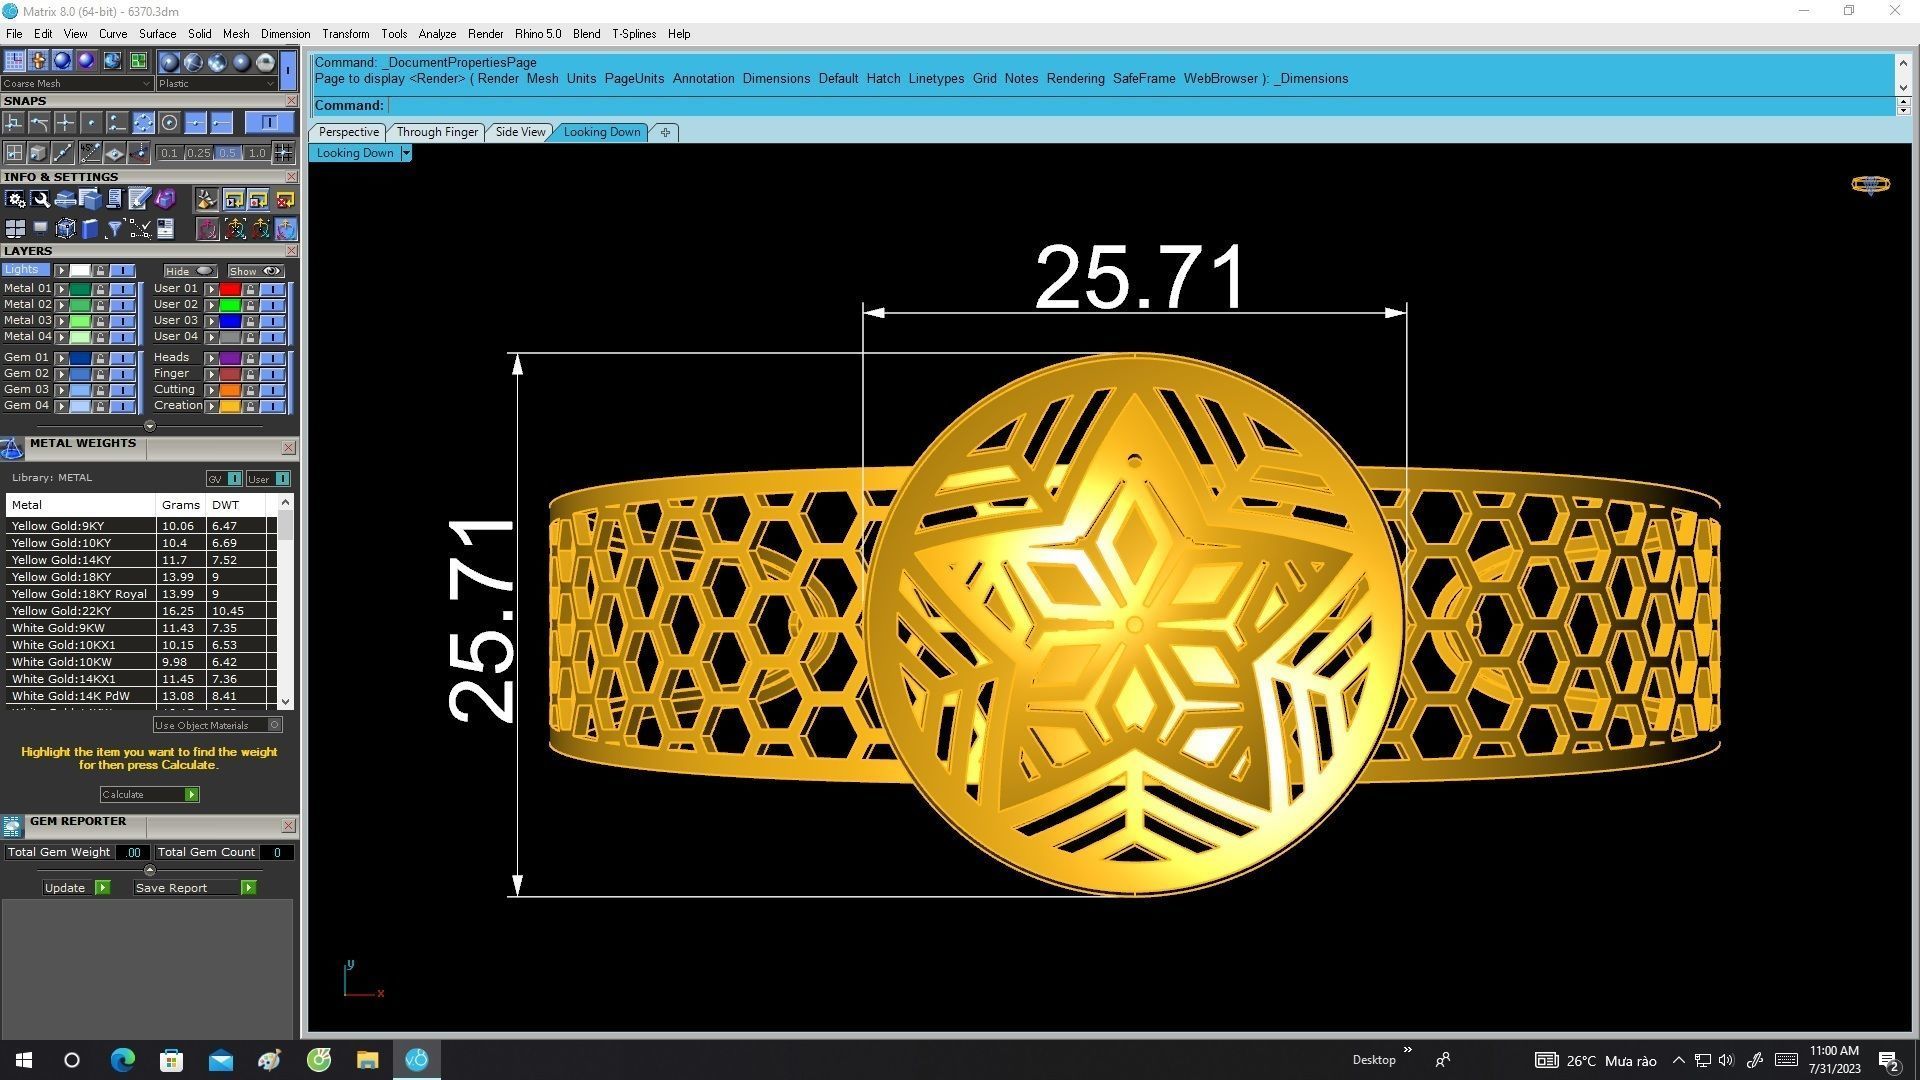This screenshot has height=1080, width=1920.
Task: Toggle the Lights layer on/off switch
Action: pyautogui.click(x=123, y=271)
